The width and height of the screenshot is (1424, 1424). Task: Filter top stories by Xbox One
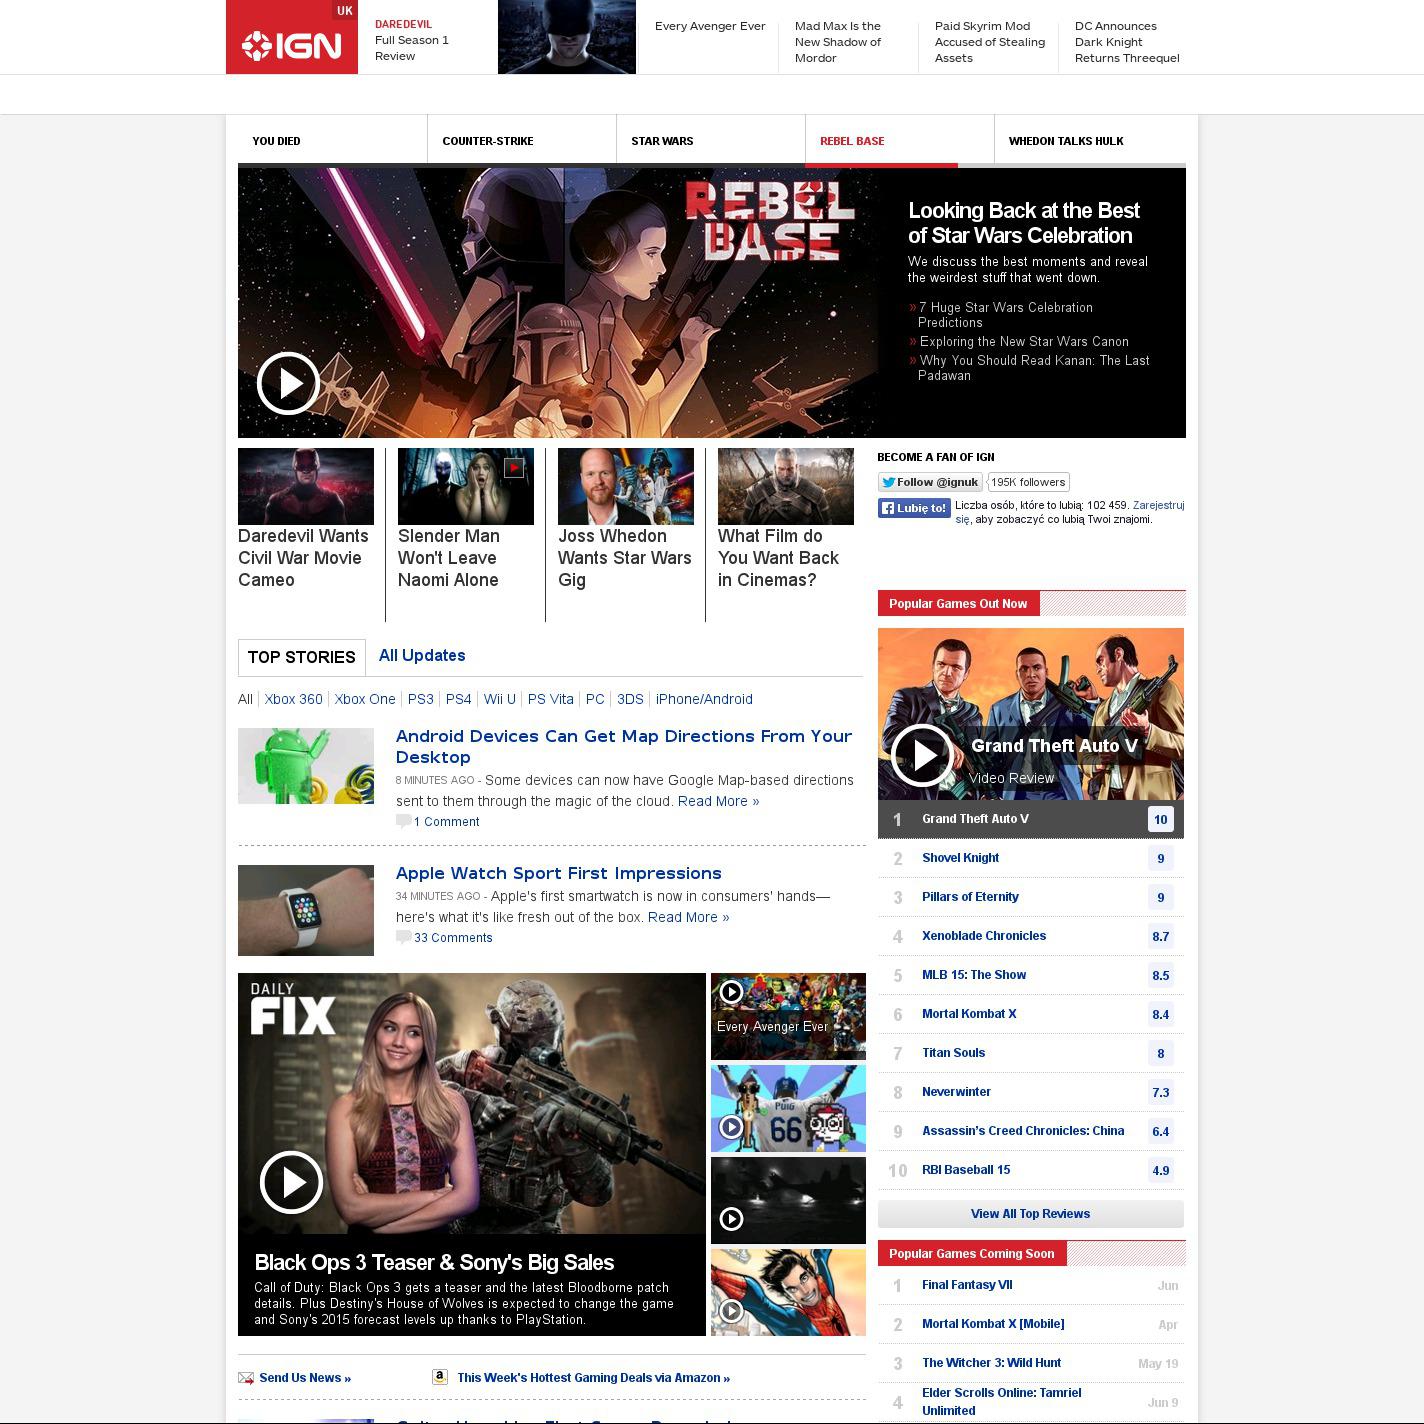(x=365, y=699)
